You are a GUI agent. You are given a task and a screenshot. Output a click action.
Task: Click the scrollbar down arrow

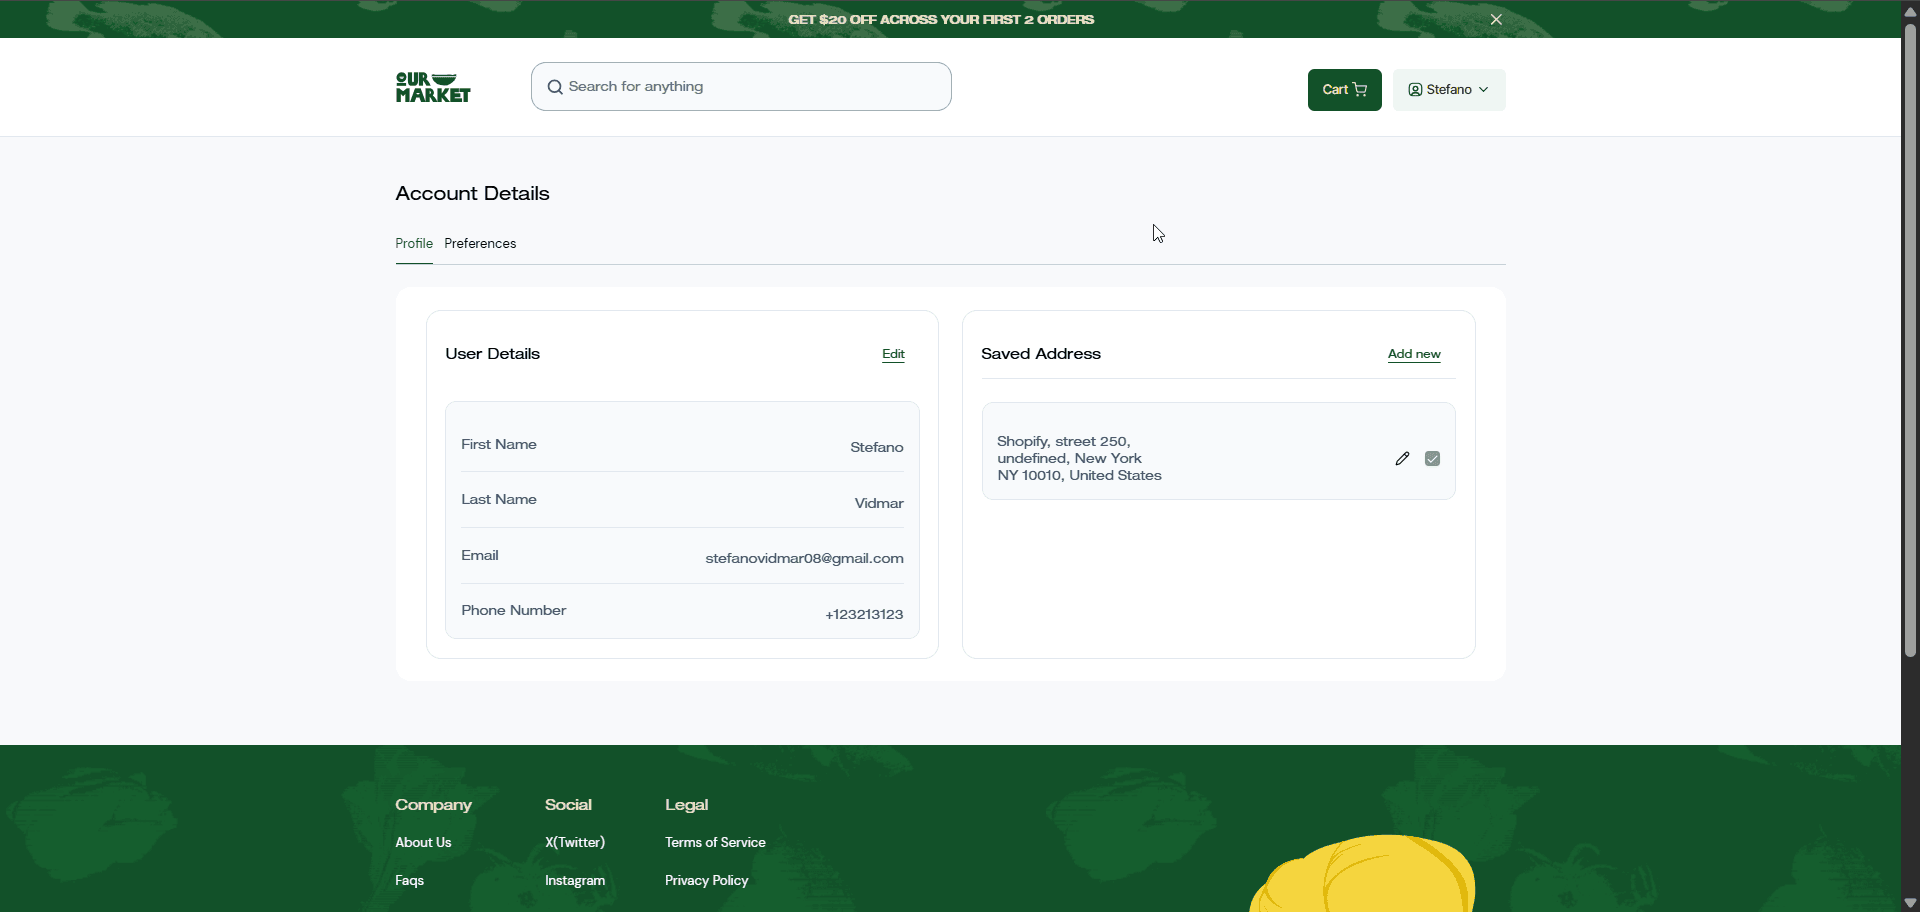pos(1910,903)
